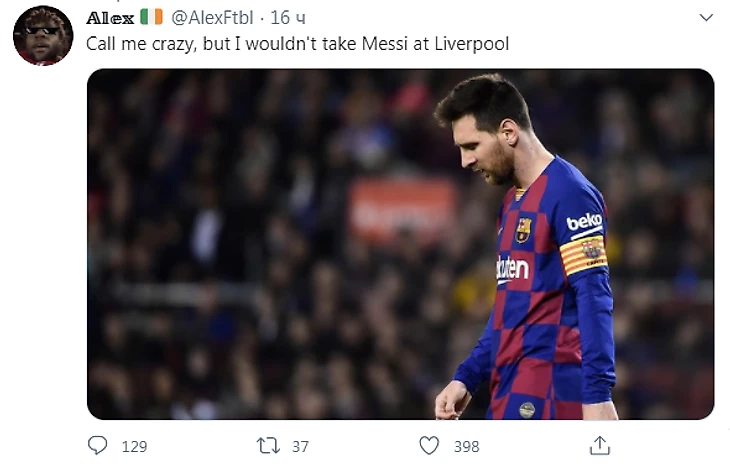The image size is (730, 464).
Task: Visit the @AlexFtbl handle link
Action: [209, 17]
